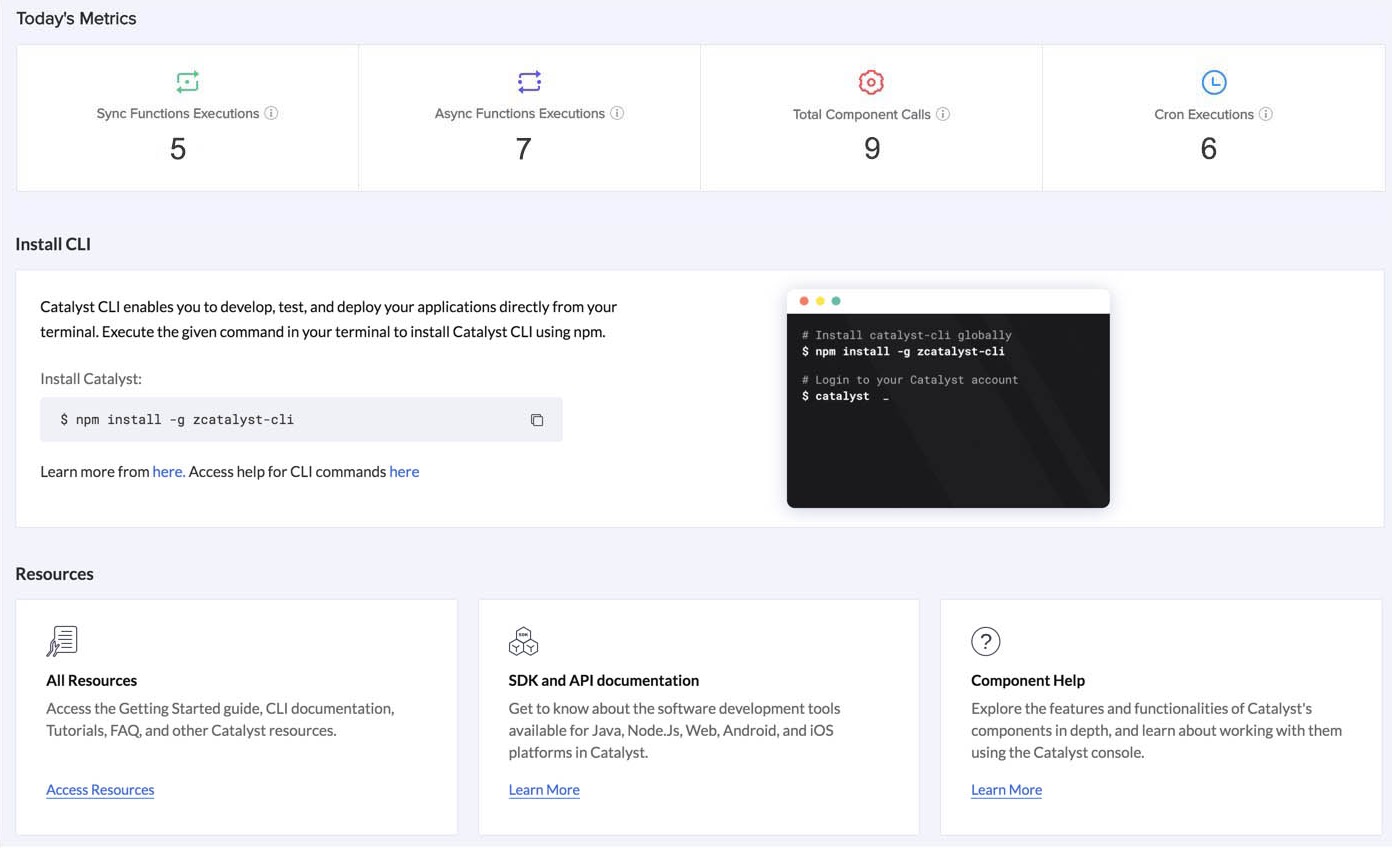This screenshot has height=848, width=1392.
Task: Click Learn More under Component Help
Action: click(1006, 790)
